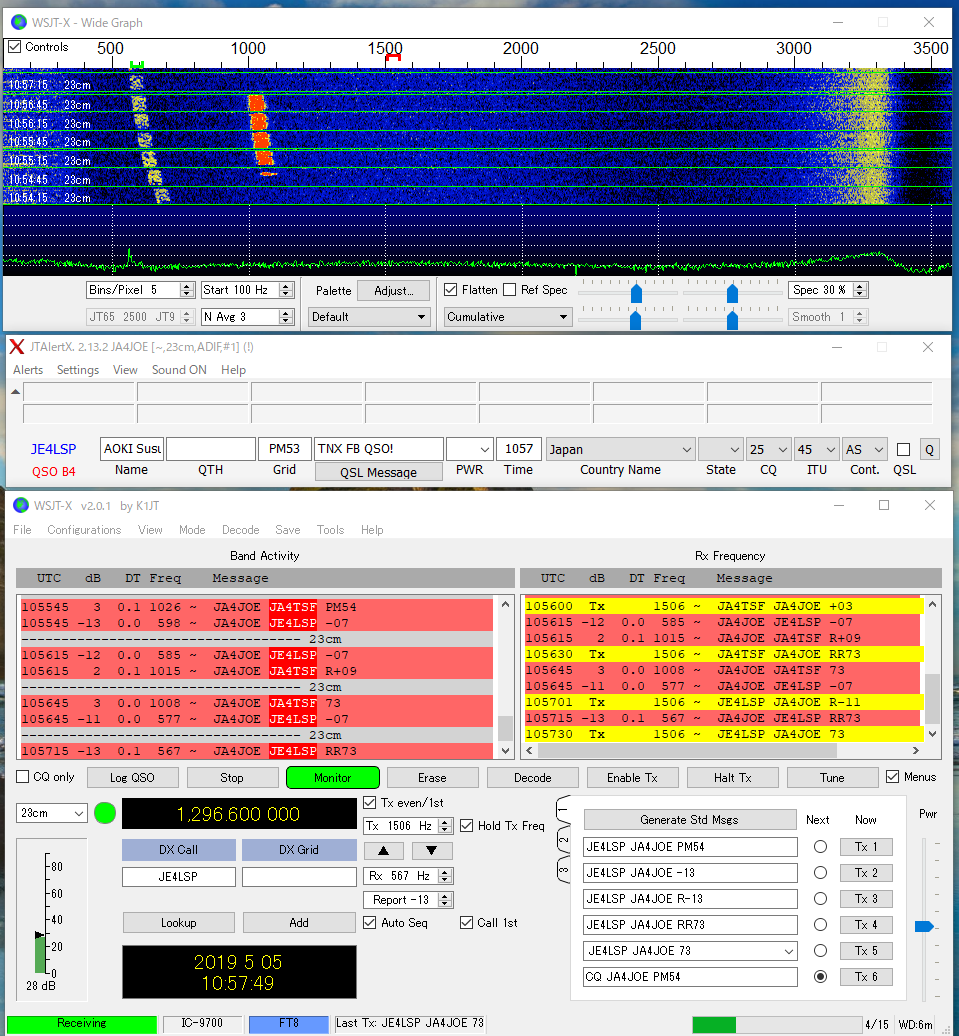Image resolution: width=959 pixels, height=1036 pixels.
Task: Click the upper-right waterfall zero slider
Action: click(x=732, y=293)
